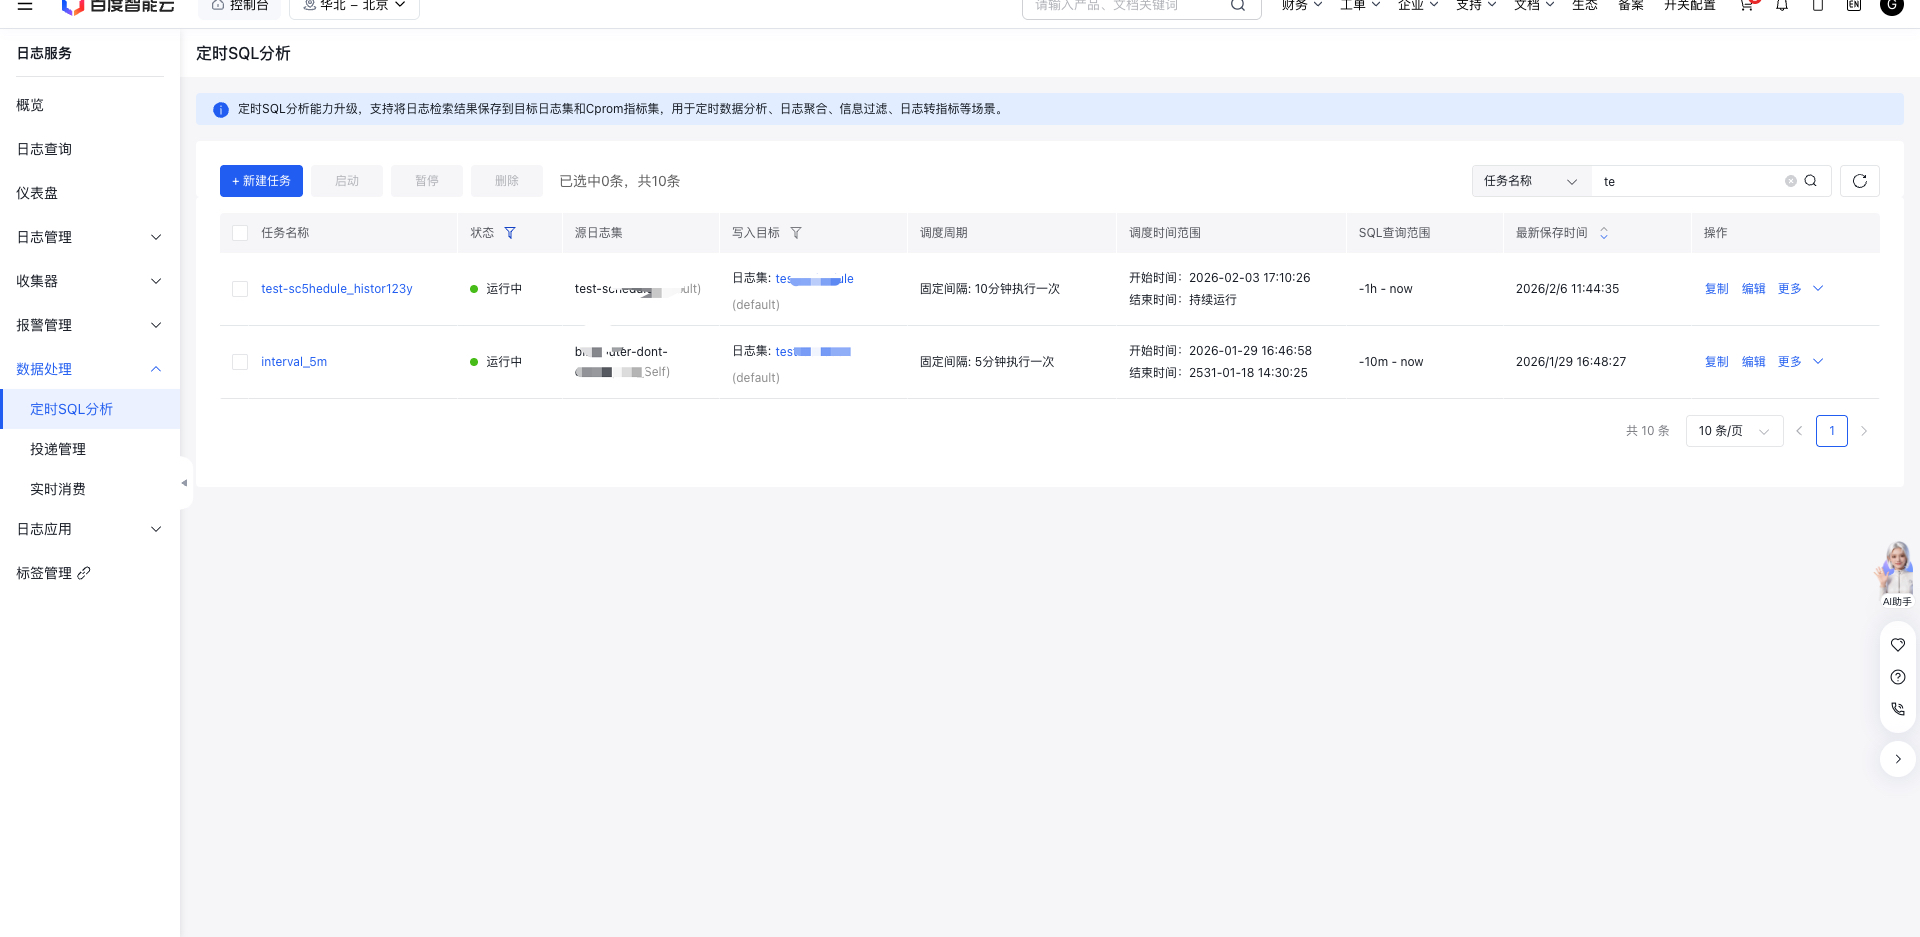This screenshot has height=937, width=1920.
Task: Click the global search magnifier icon
Action: tap(1238, 5)
